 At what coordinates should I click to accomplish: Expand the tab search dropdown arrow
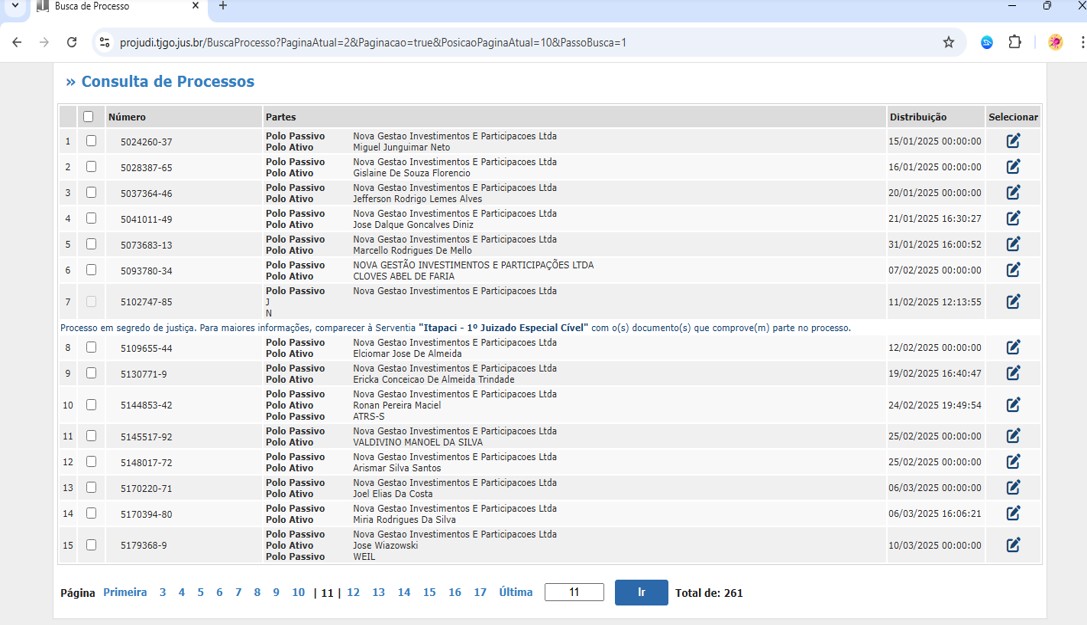tap(15, 6)
